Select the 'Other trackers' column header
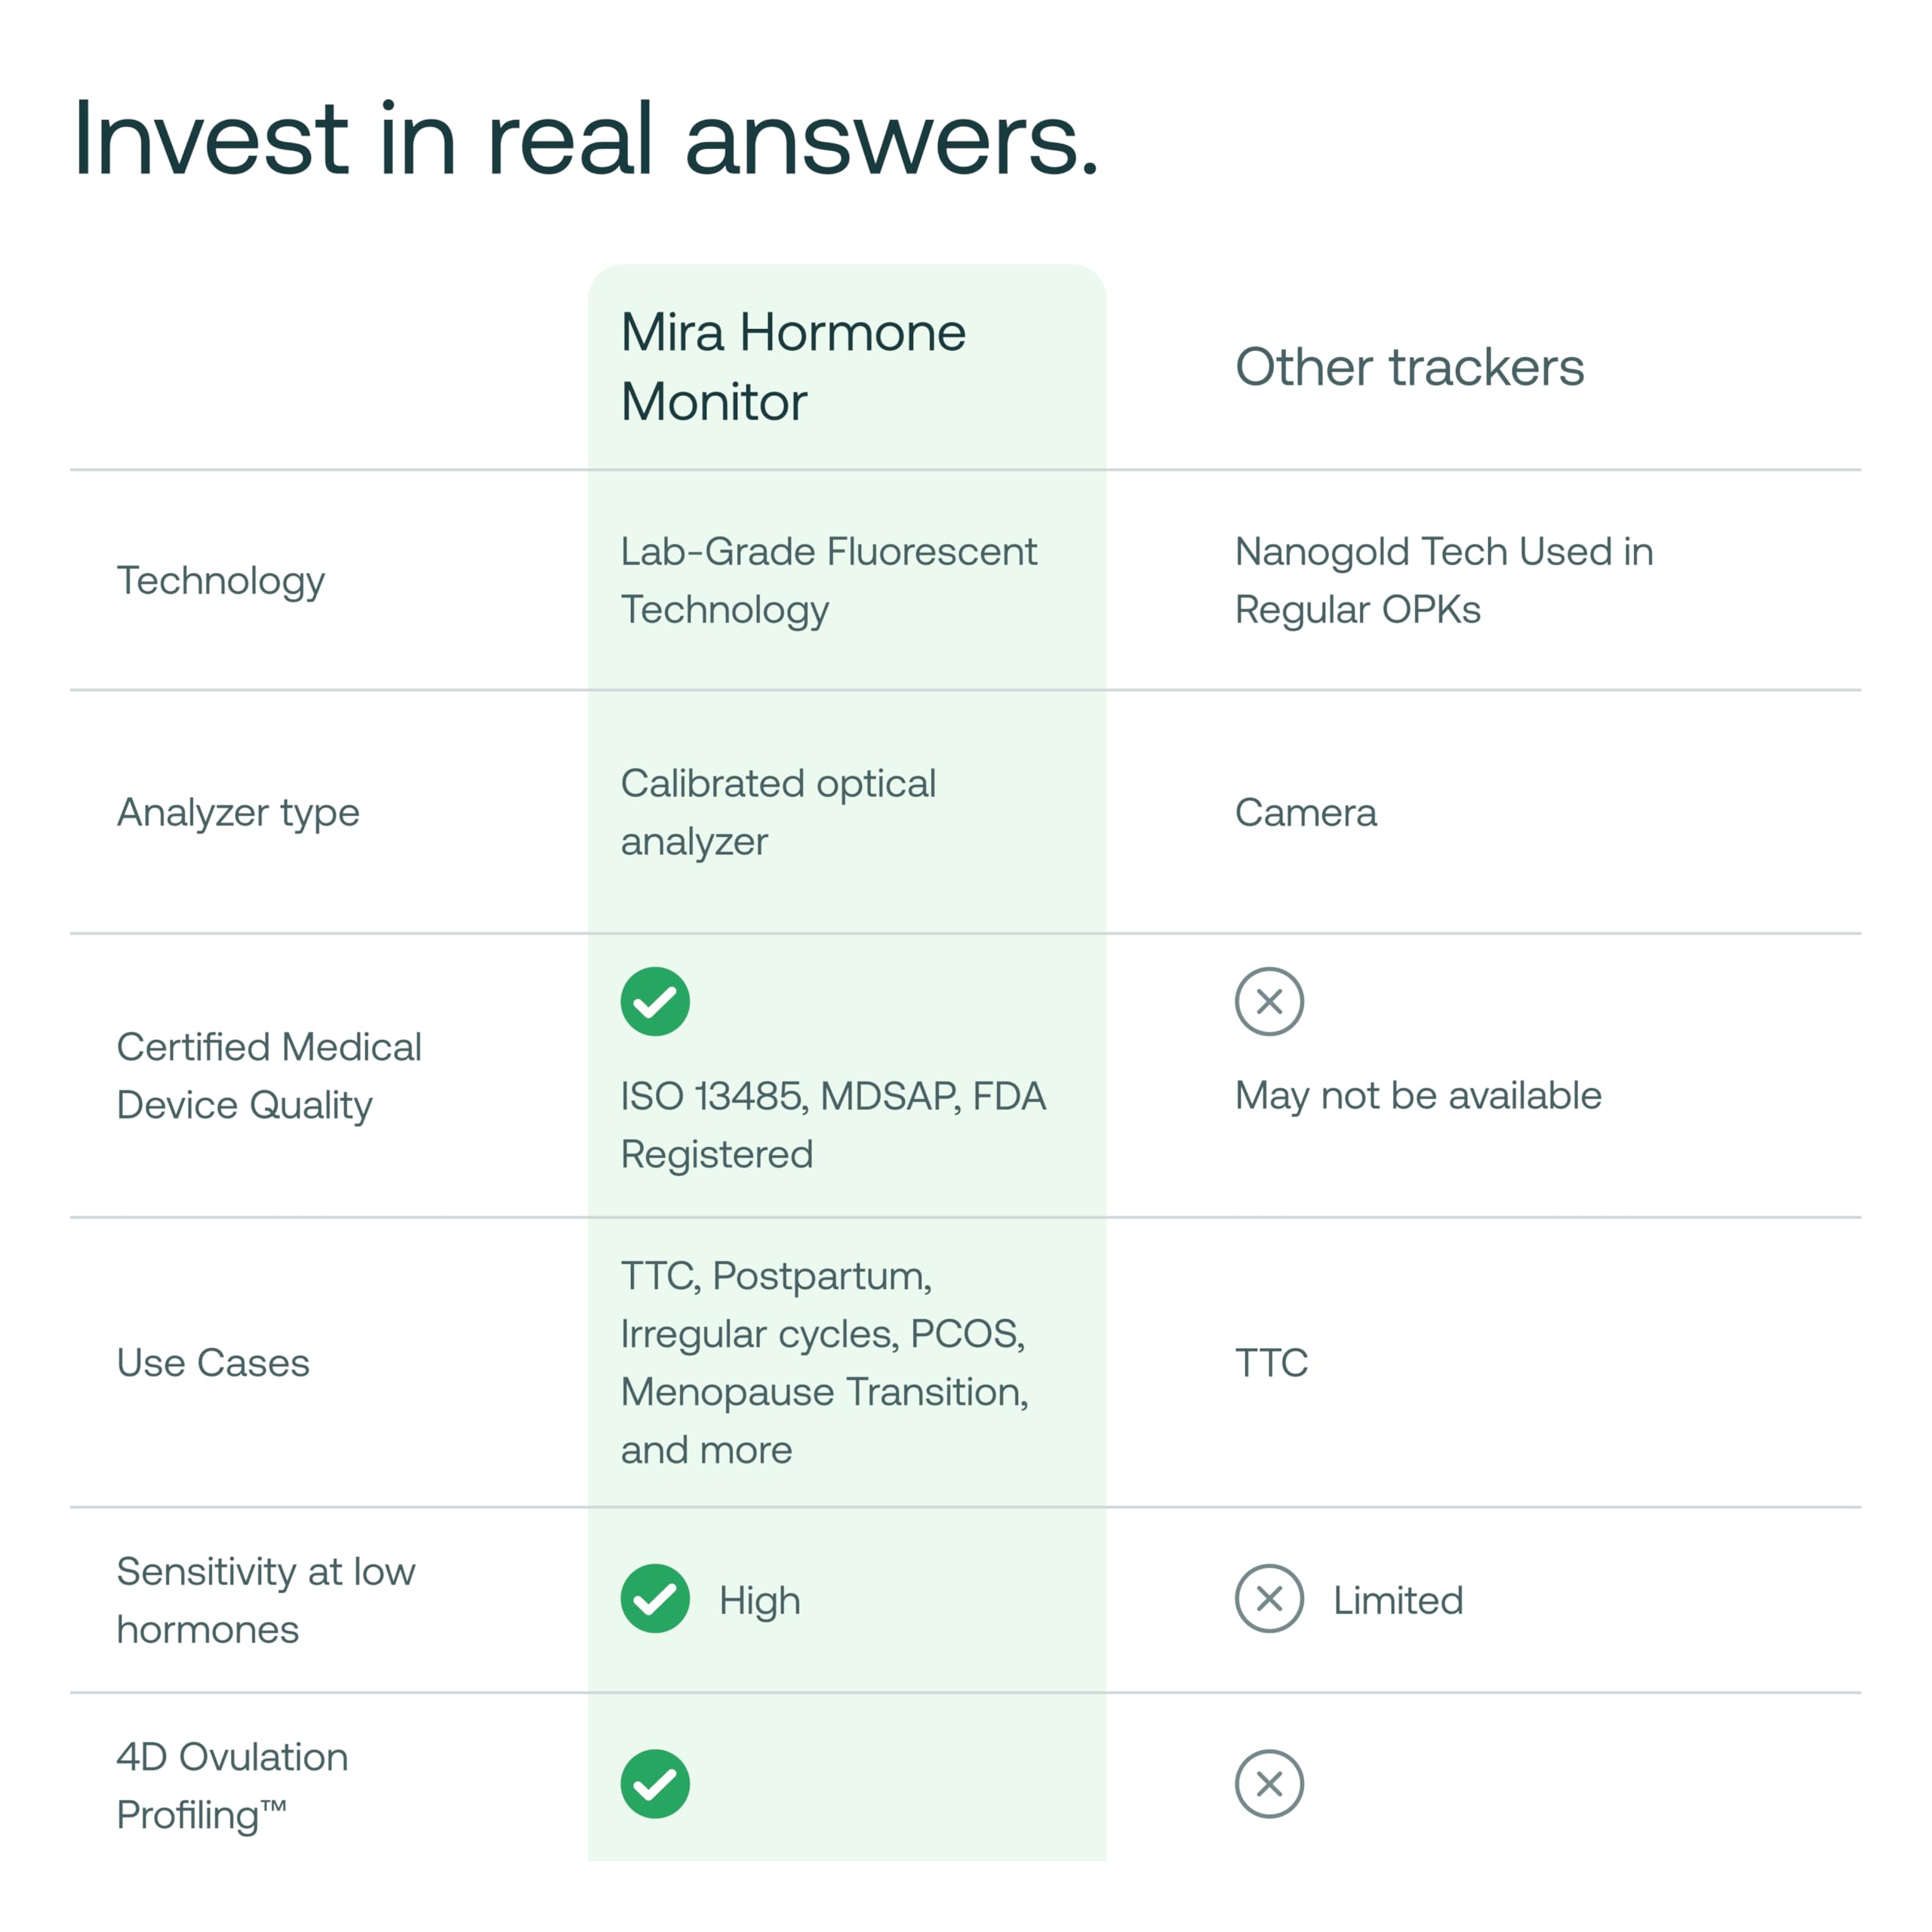The height and width of the screenshot is (1932, 1932). point(1409,367)
